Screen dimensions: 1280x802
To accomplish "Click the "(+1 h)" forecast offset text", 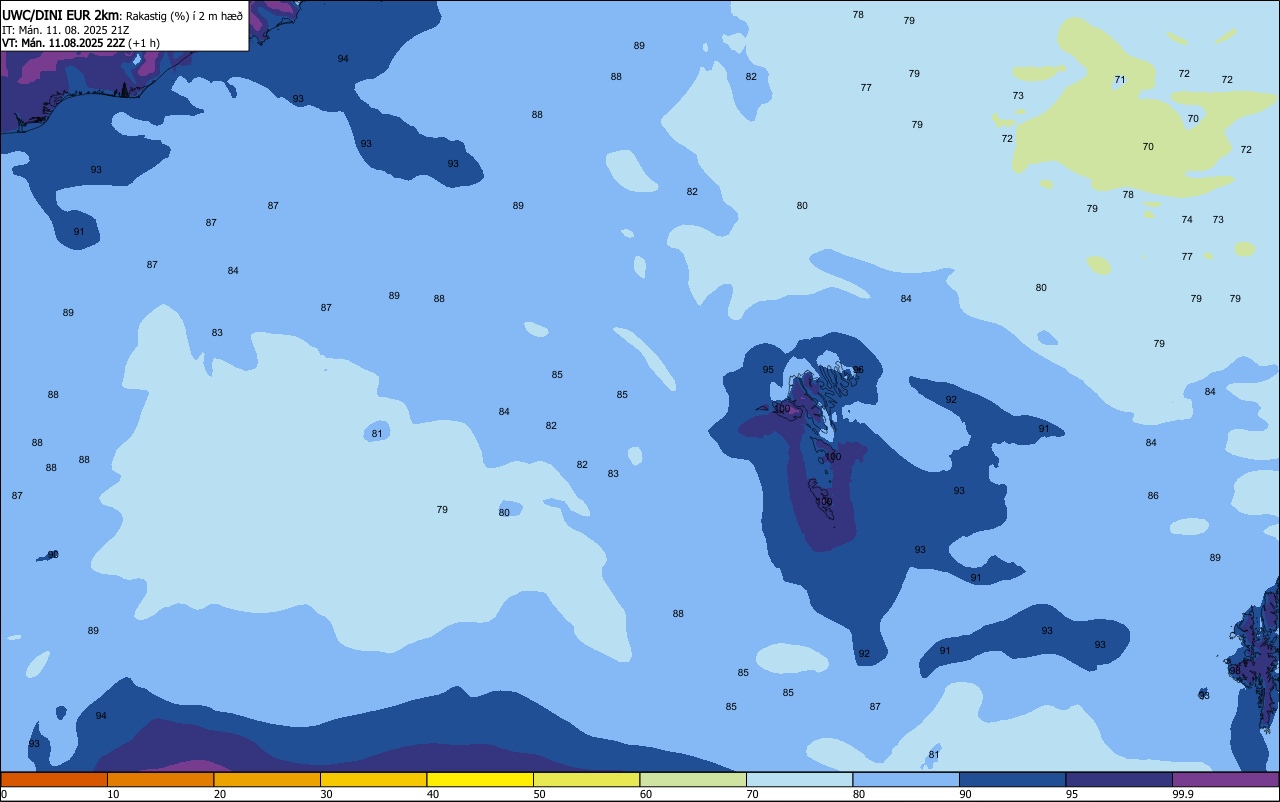I will [144, 43].
